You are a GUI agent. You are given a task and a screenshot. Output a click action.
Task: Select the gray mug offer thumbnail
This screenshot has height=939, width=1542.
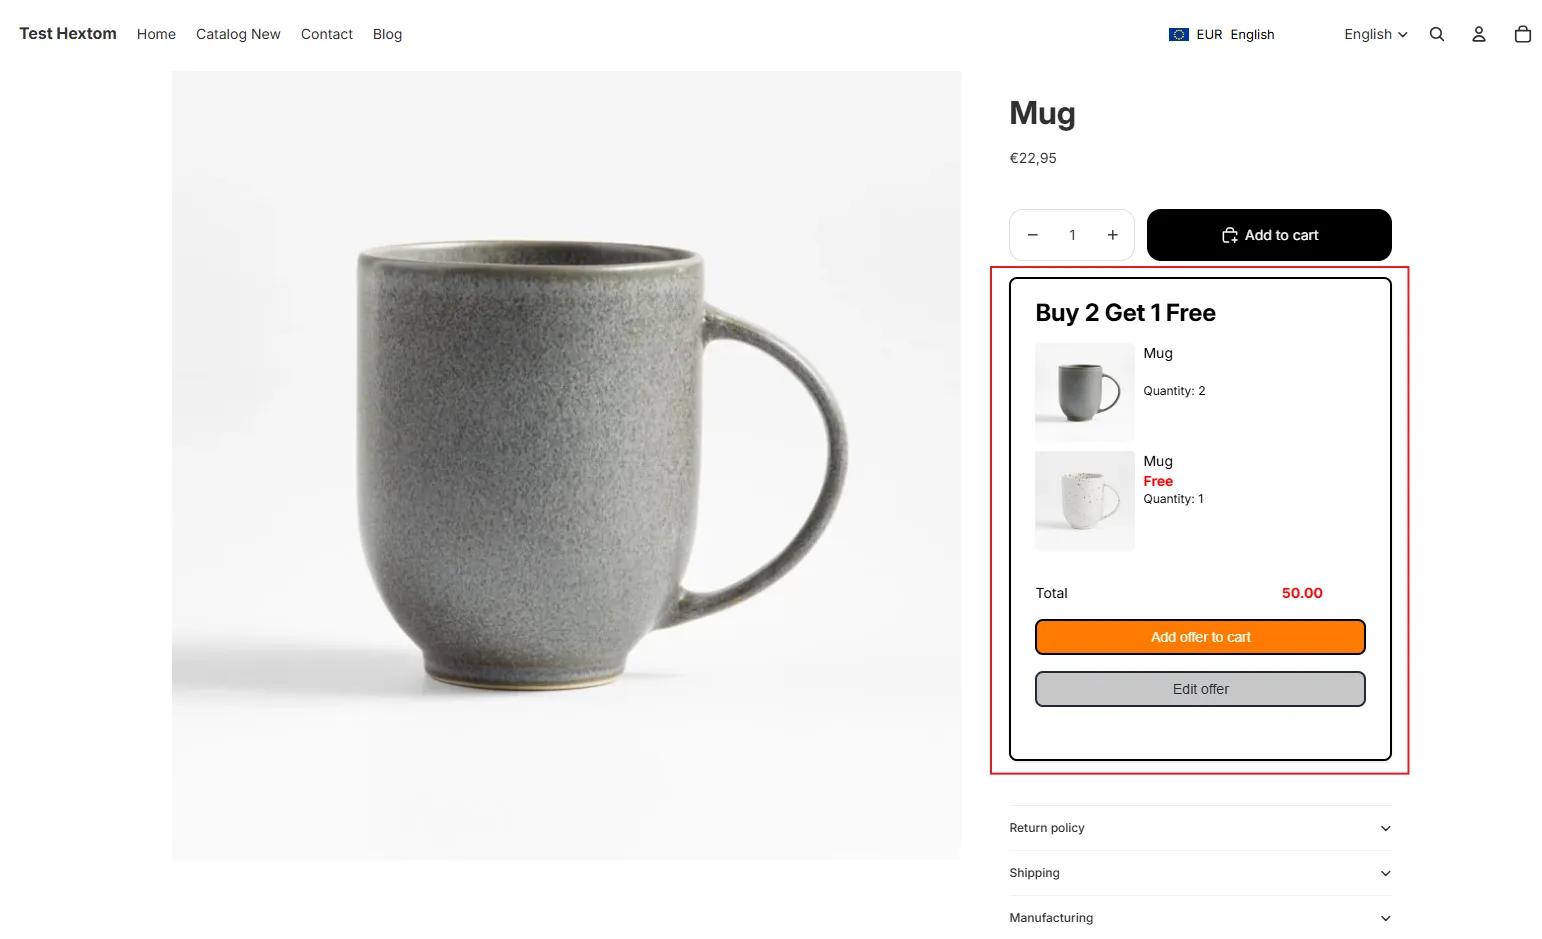coord(1085,393)
